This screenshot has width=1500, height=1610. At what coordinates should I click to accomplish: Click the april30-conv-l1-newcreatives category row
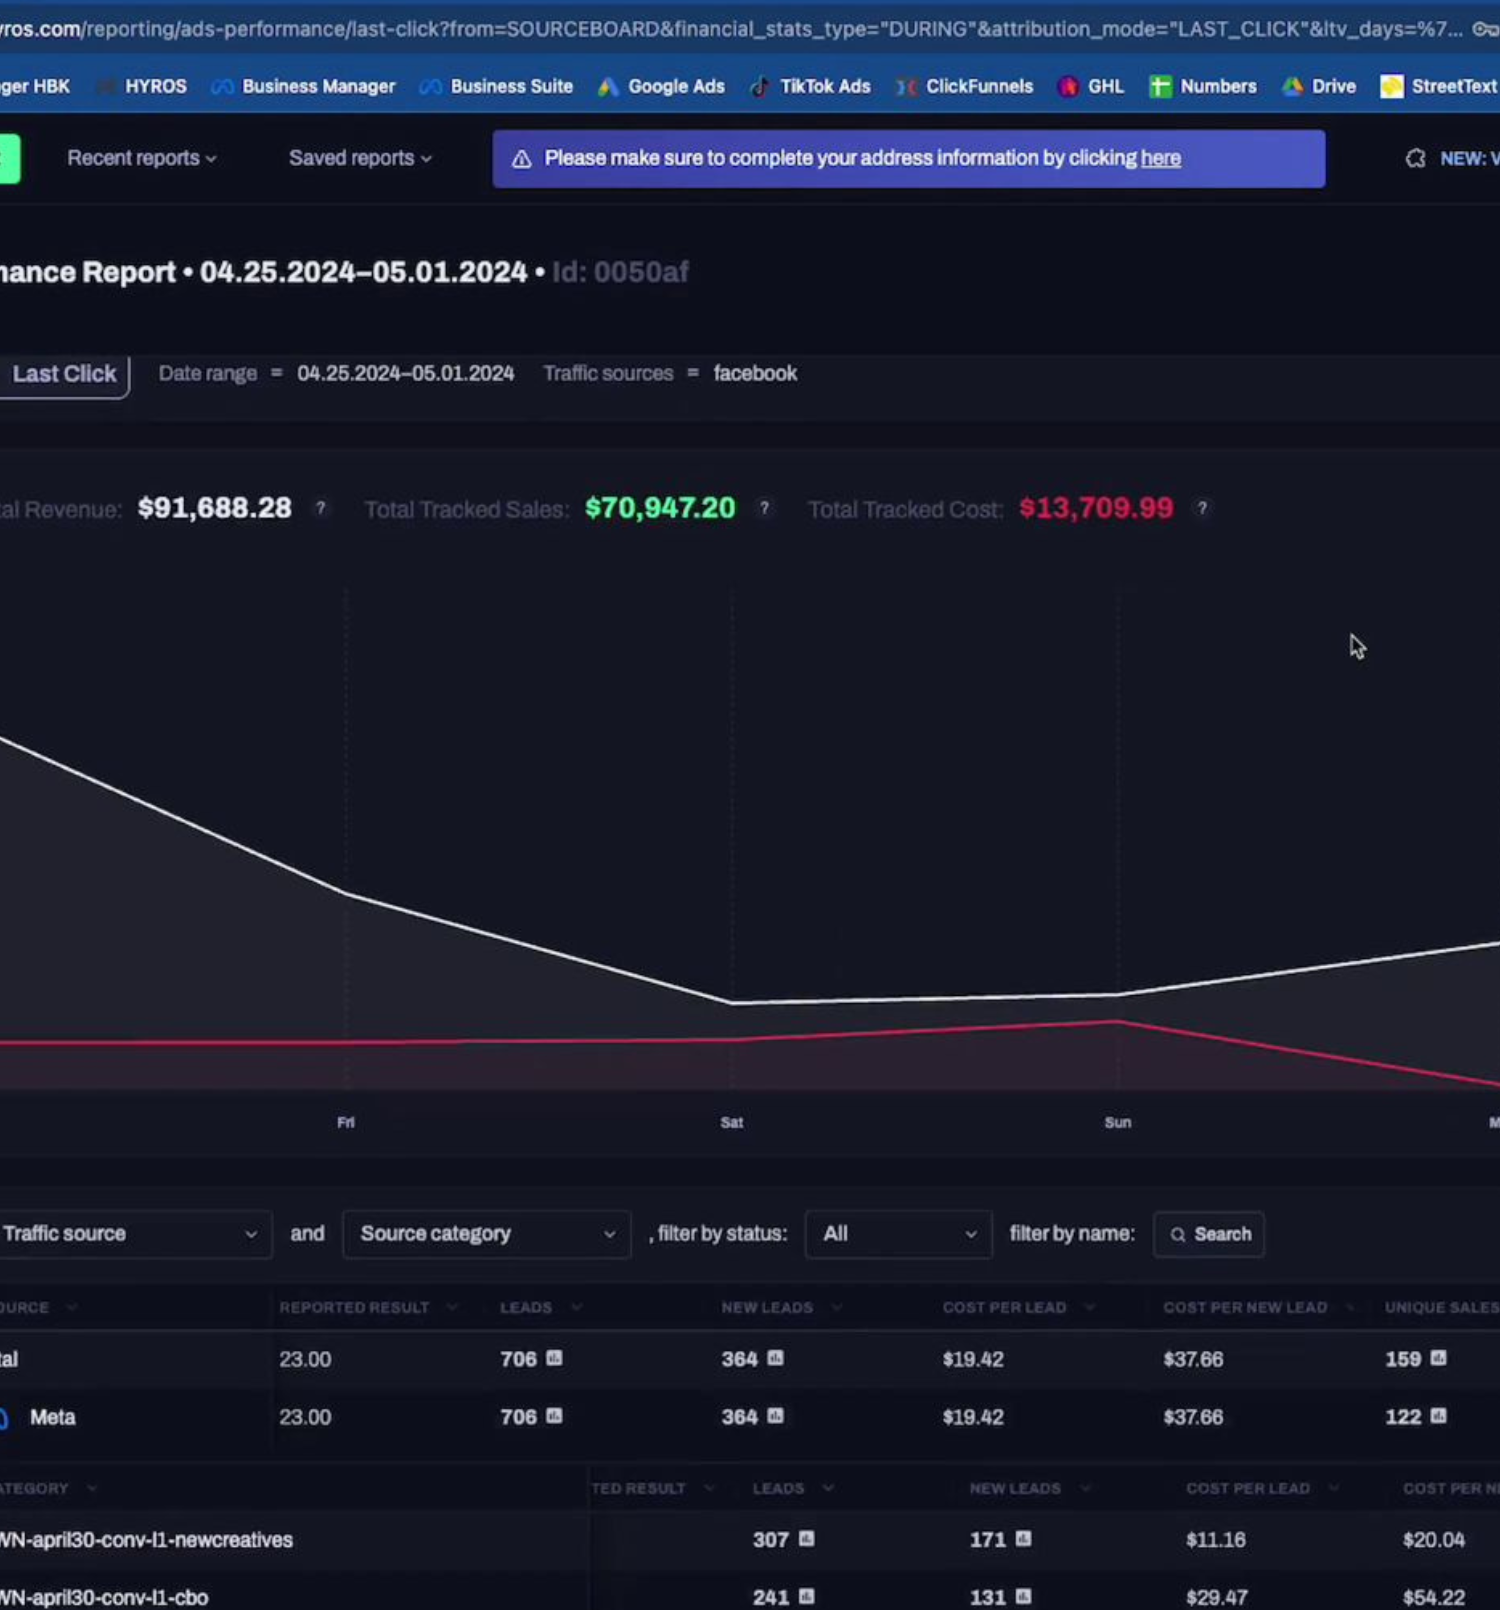[x=750, y=1540]
